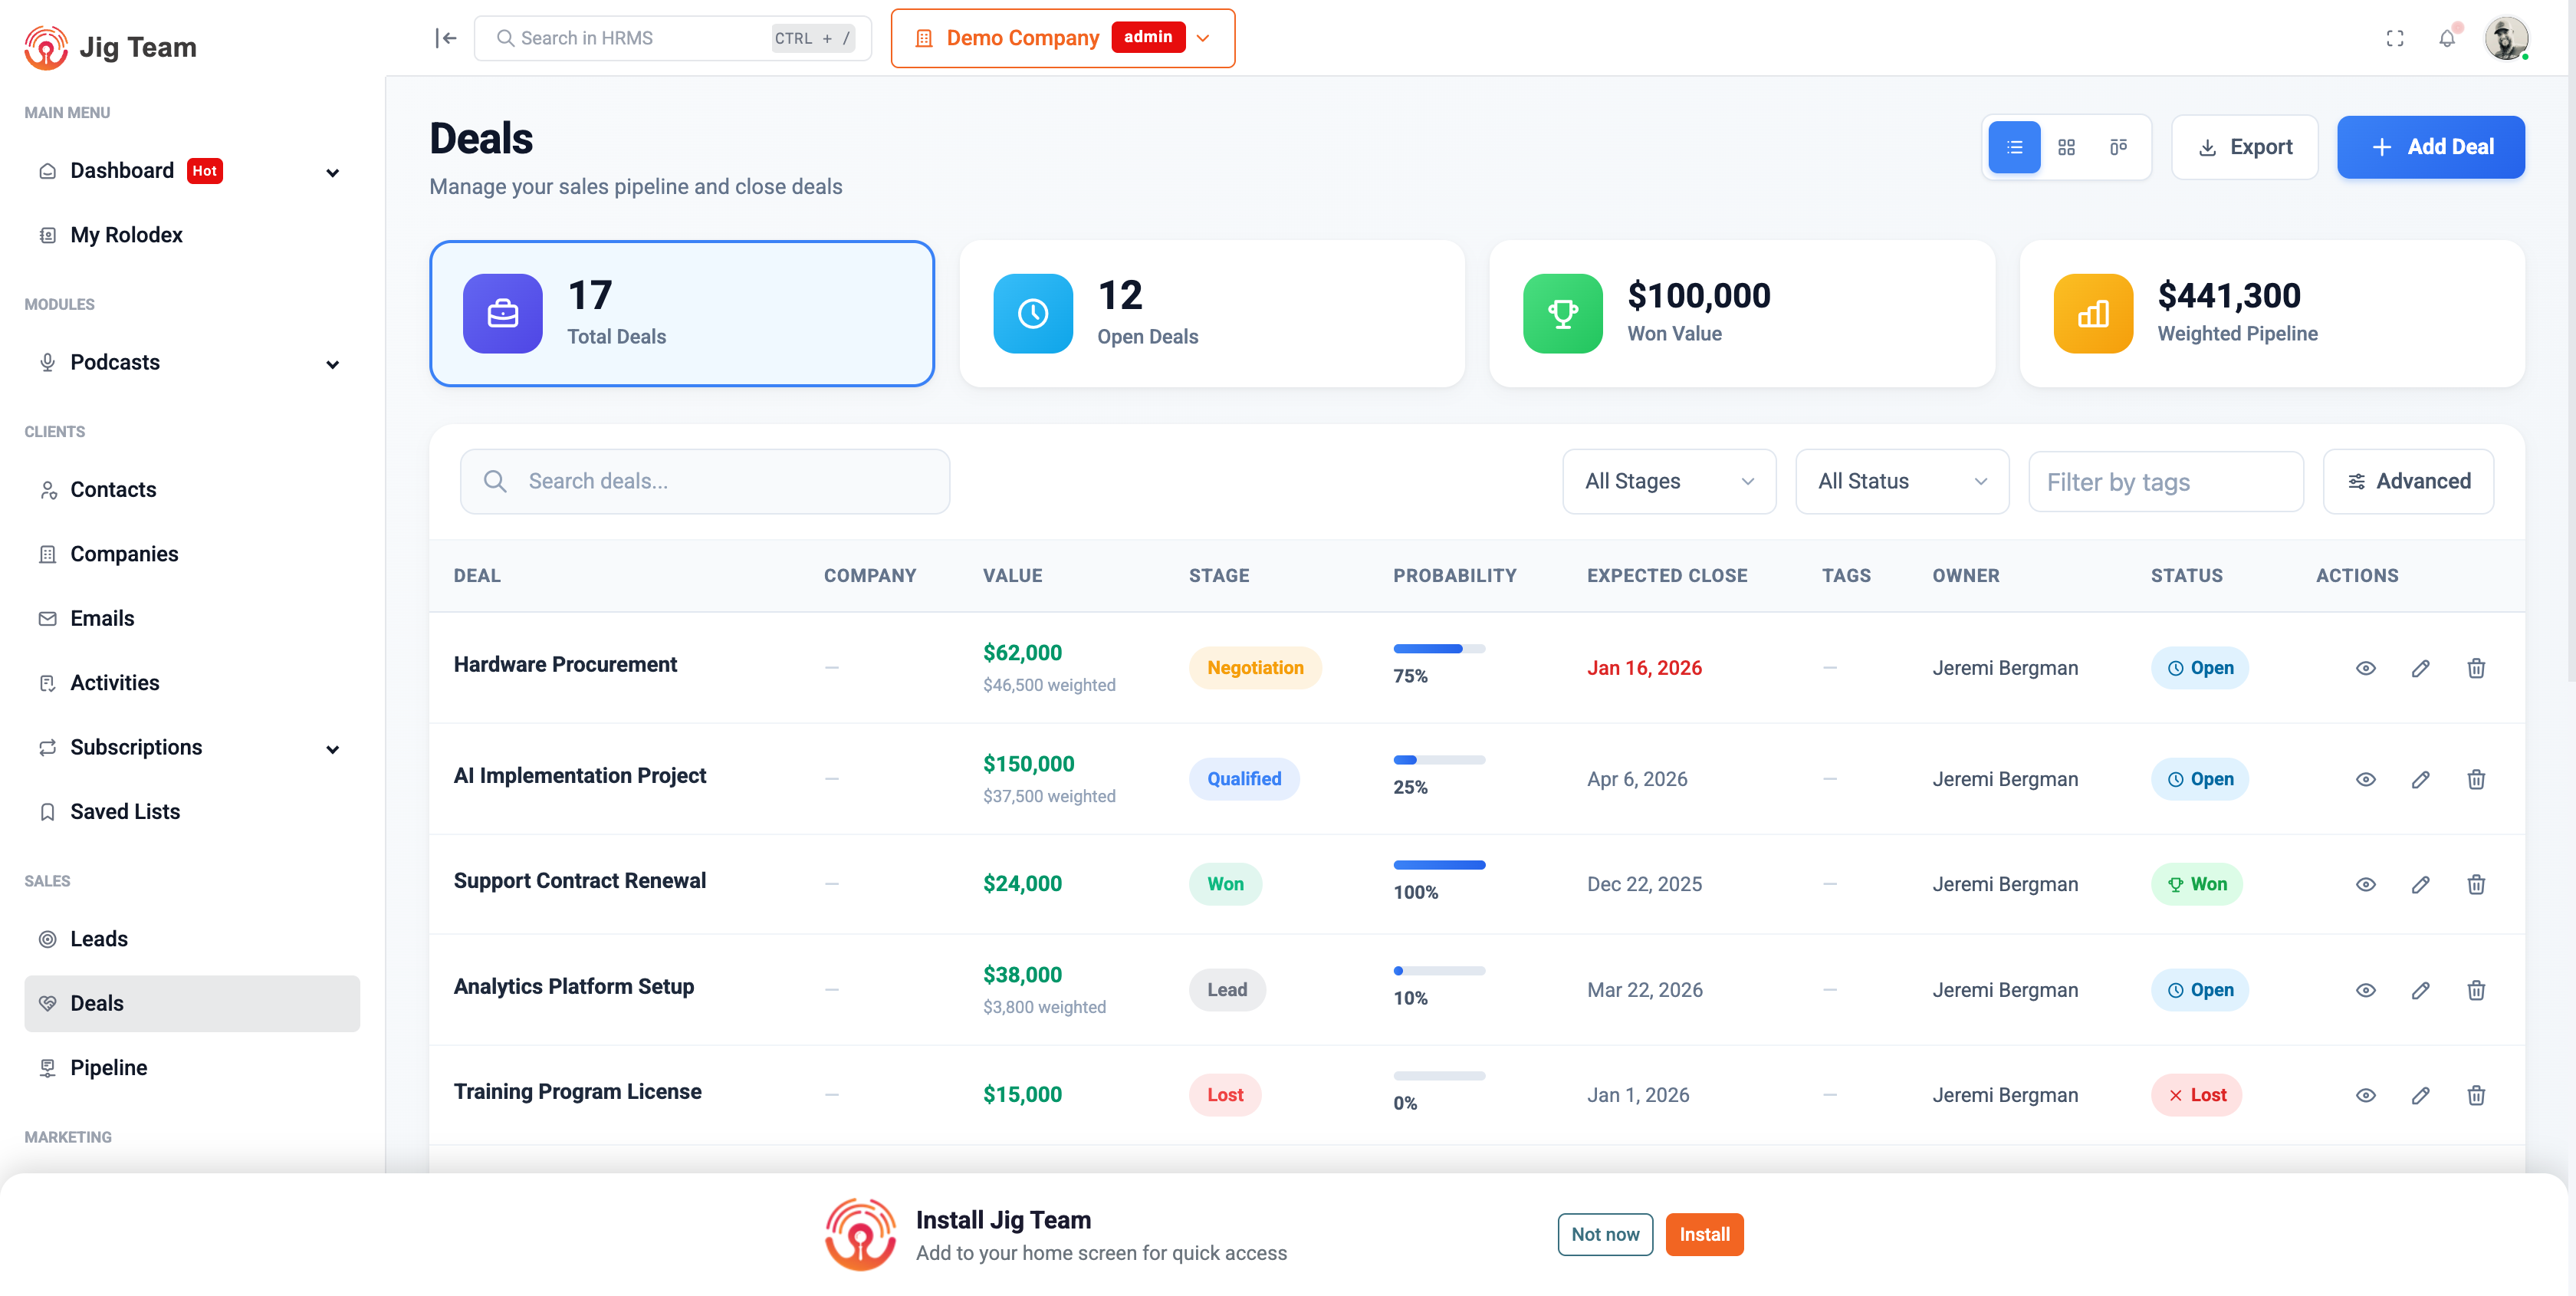Open Pipeline in the sidebar
This screenshot has height=1296, width=2576.
pos(108,1067)
